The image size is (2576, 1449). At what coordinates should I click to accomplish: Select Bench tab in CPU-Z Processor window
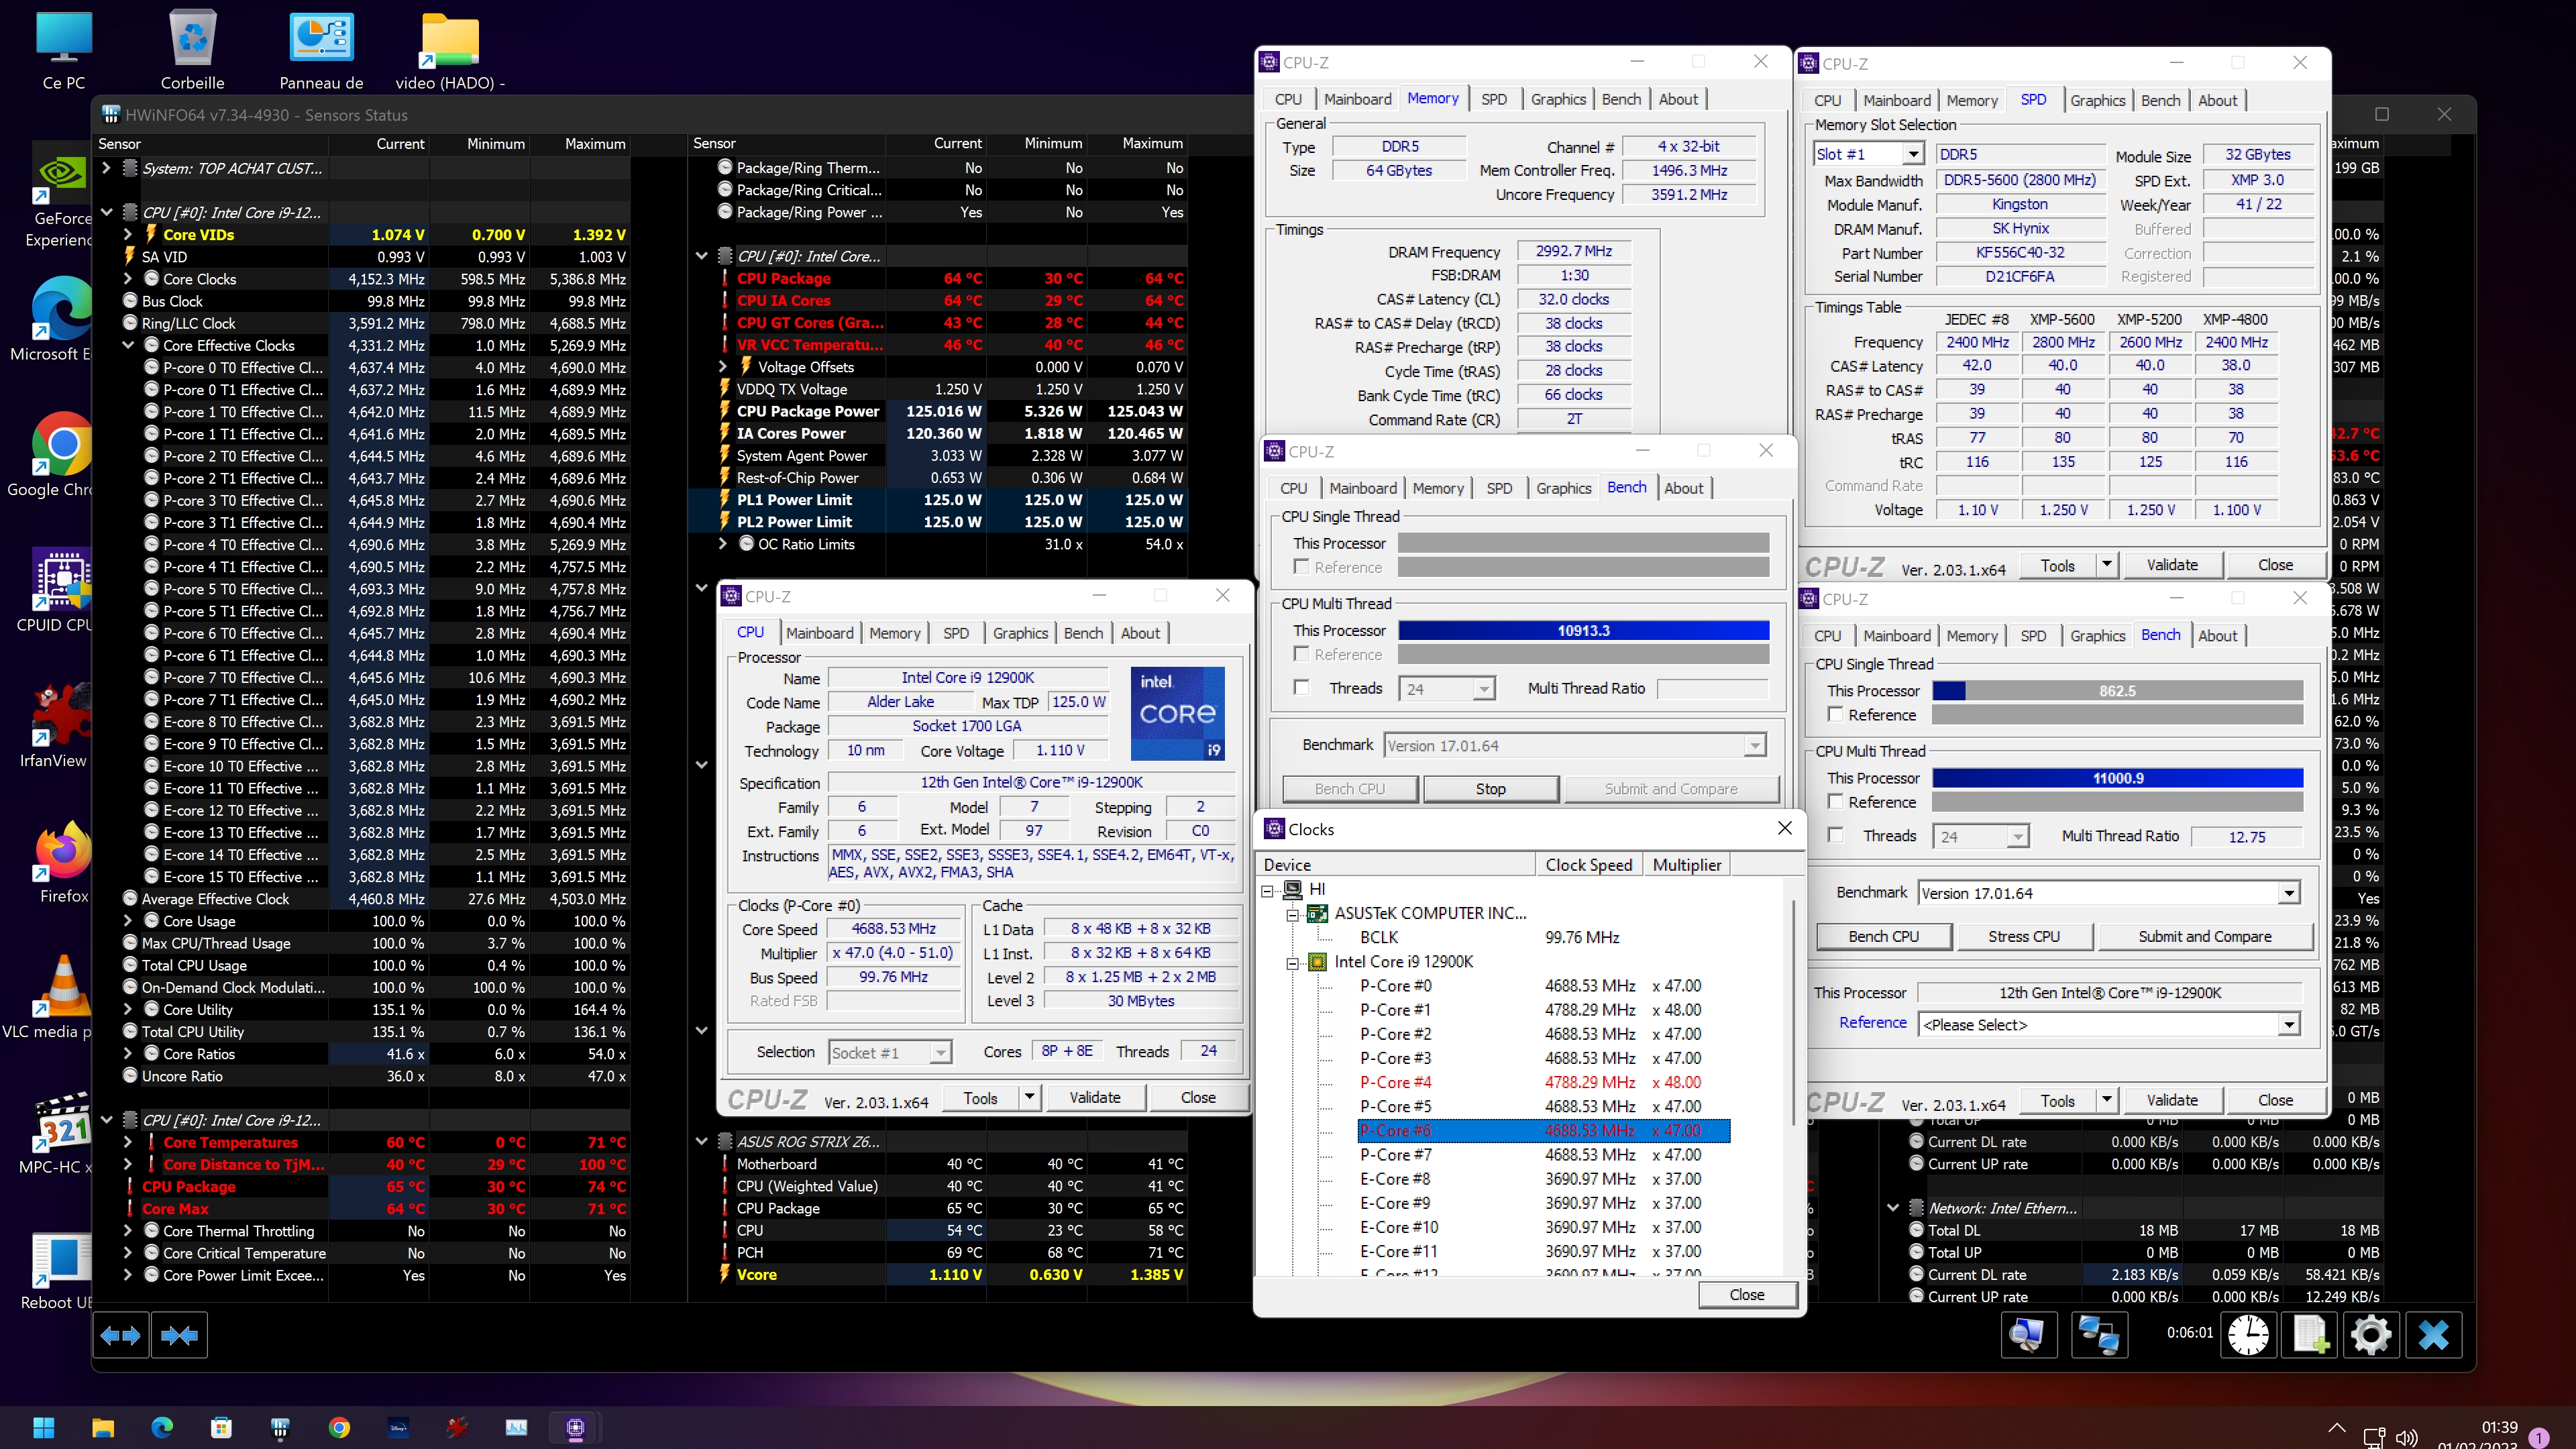[x=1083, y=633]
